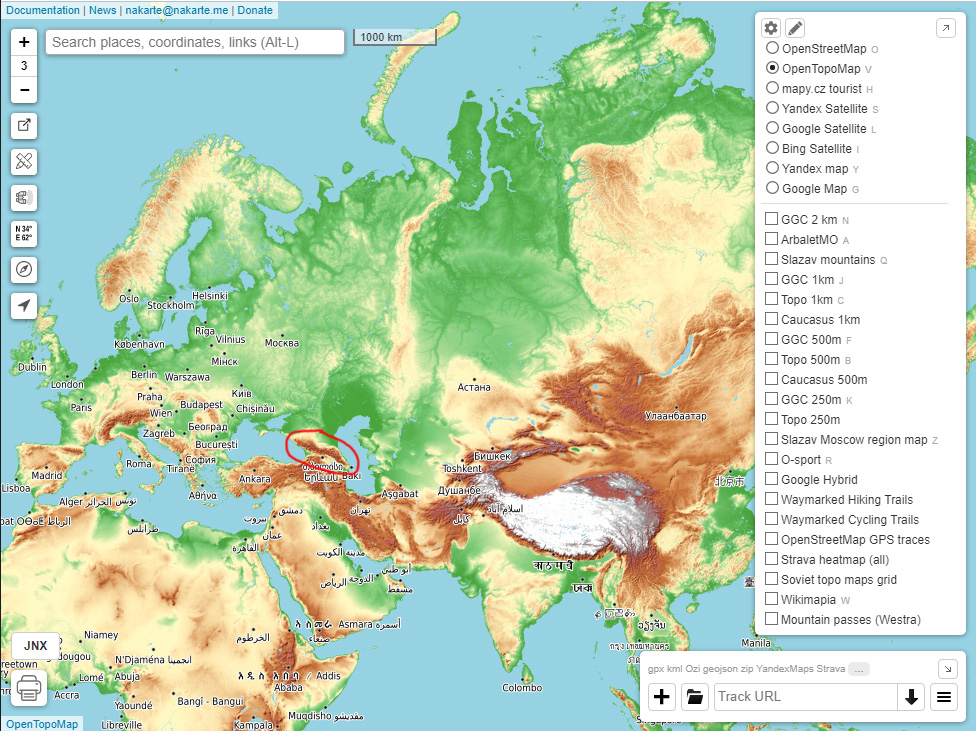Check the Mountain passes (Westra) layer

[771, 619]
